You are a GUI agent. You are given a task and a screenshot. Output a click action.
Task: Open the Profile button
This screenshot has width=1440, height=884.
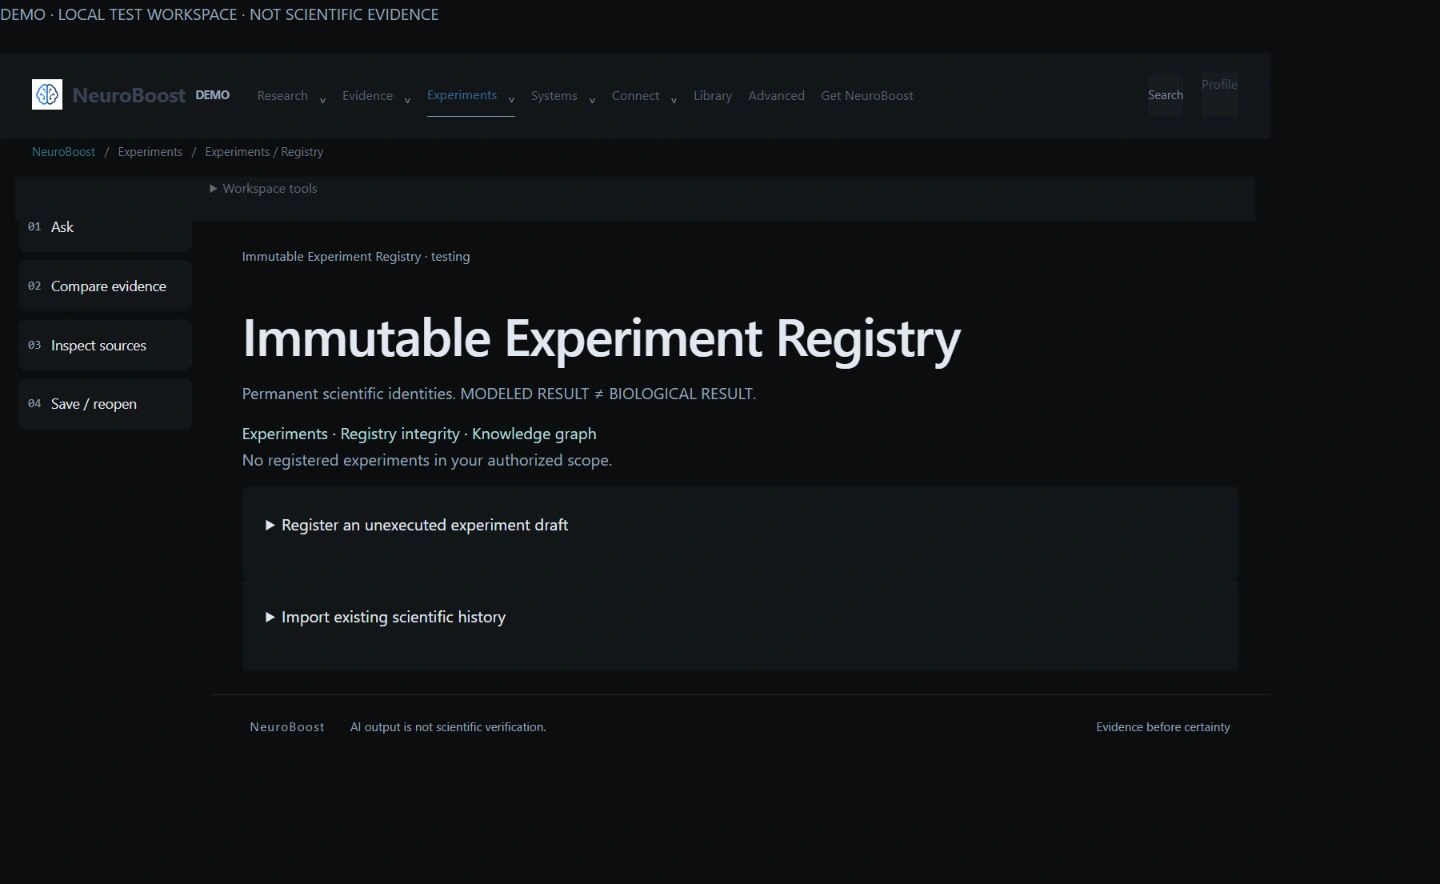tap(1220, 95)
